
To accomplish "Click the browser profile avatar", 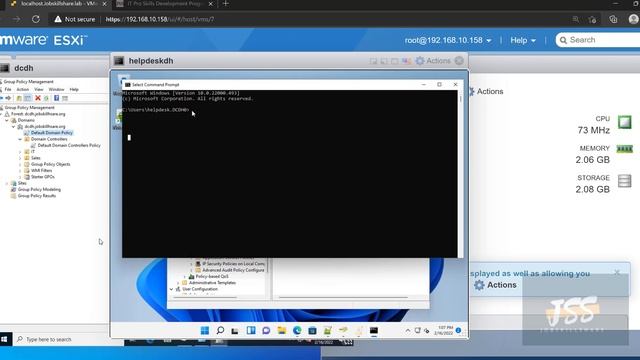I will 633,19.
